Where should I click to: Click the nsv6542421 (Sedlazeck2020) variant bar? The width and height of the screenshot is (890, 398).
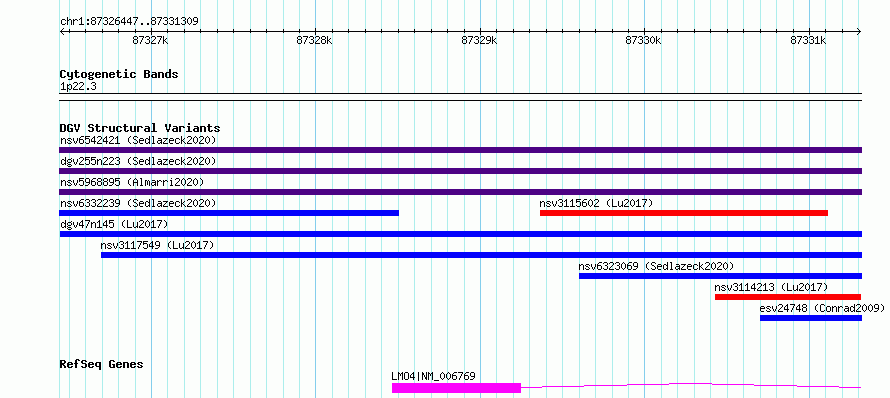pos(460,150)
